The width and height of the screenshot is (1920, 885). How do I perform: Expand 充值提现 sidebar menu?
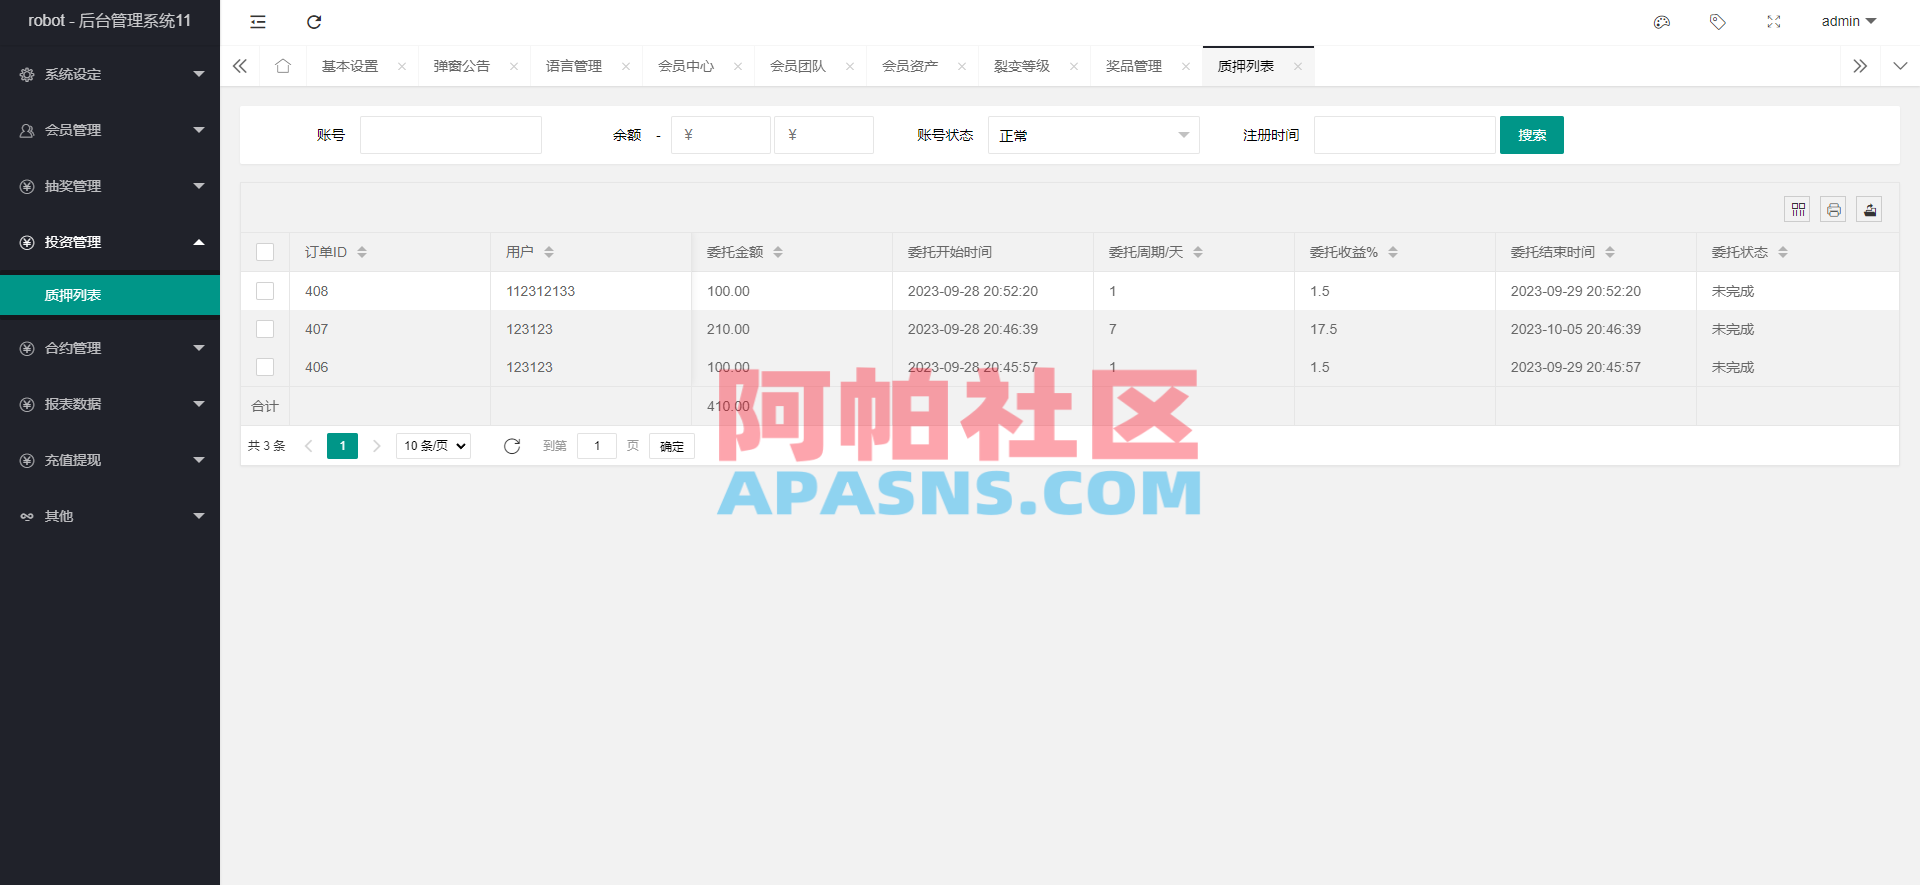(x=110, y=460)
